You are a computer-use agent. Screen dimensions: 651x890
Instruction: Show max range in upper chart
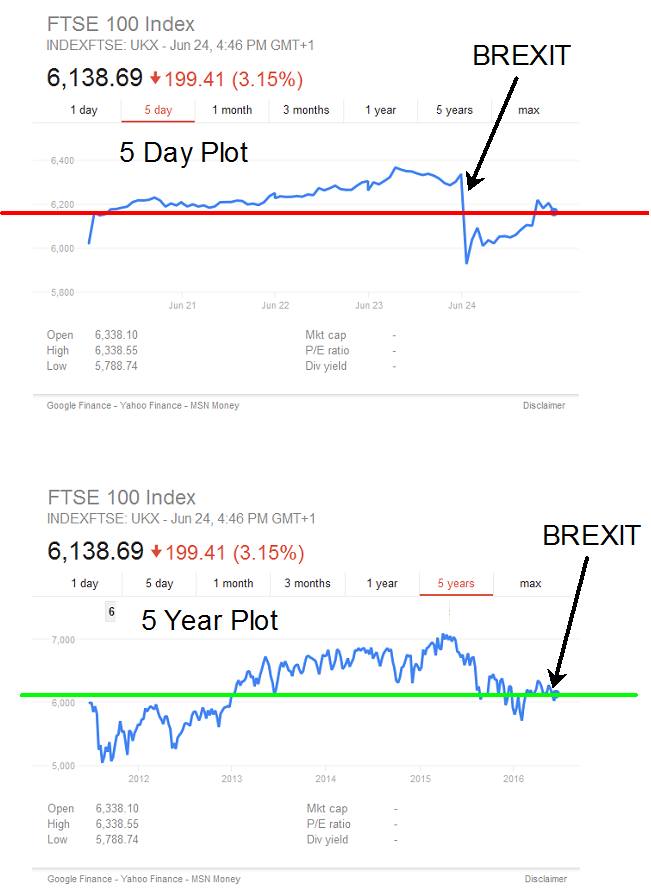pos(529,110)
